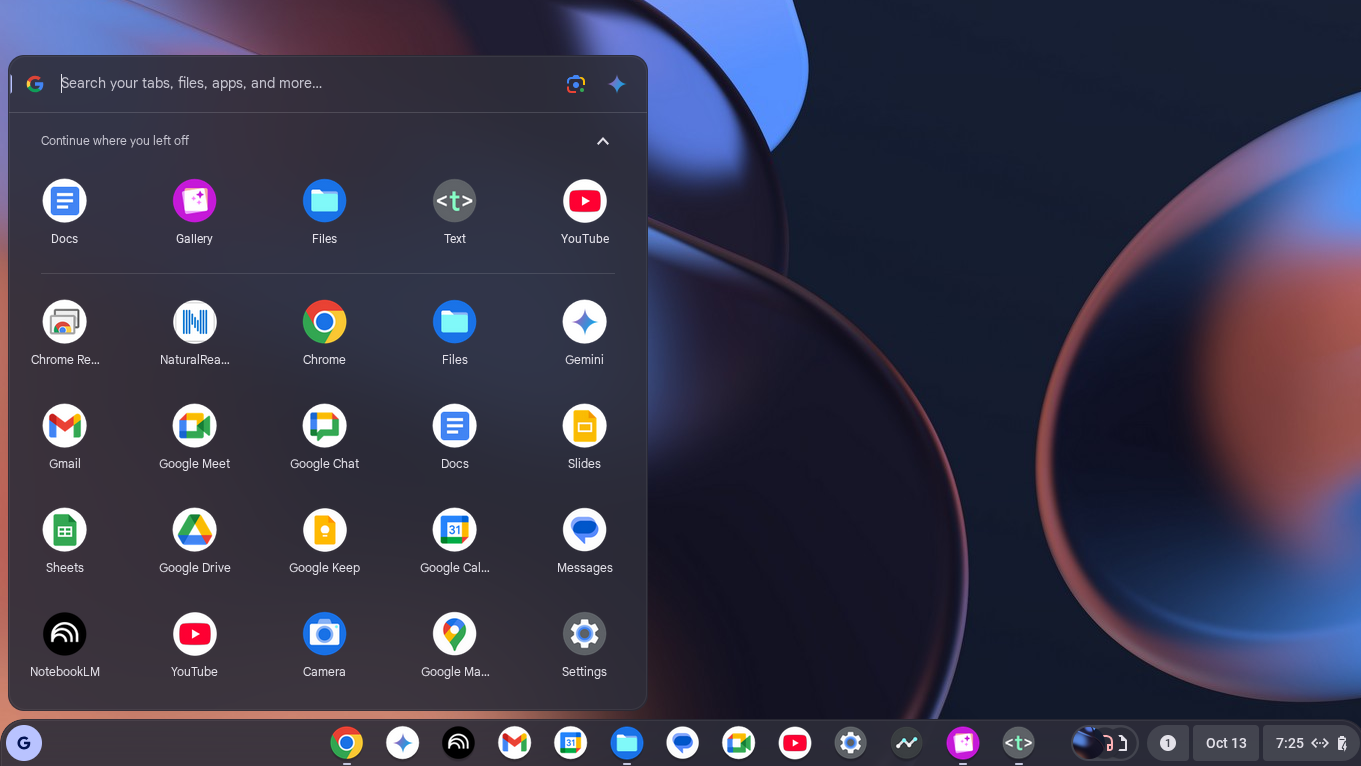The image size is (1361, 766).
Task: Open the Camera app
Action: 324,634
